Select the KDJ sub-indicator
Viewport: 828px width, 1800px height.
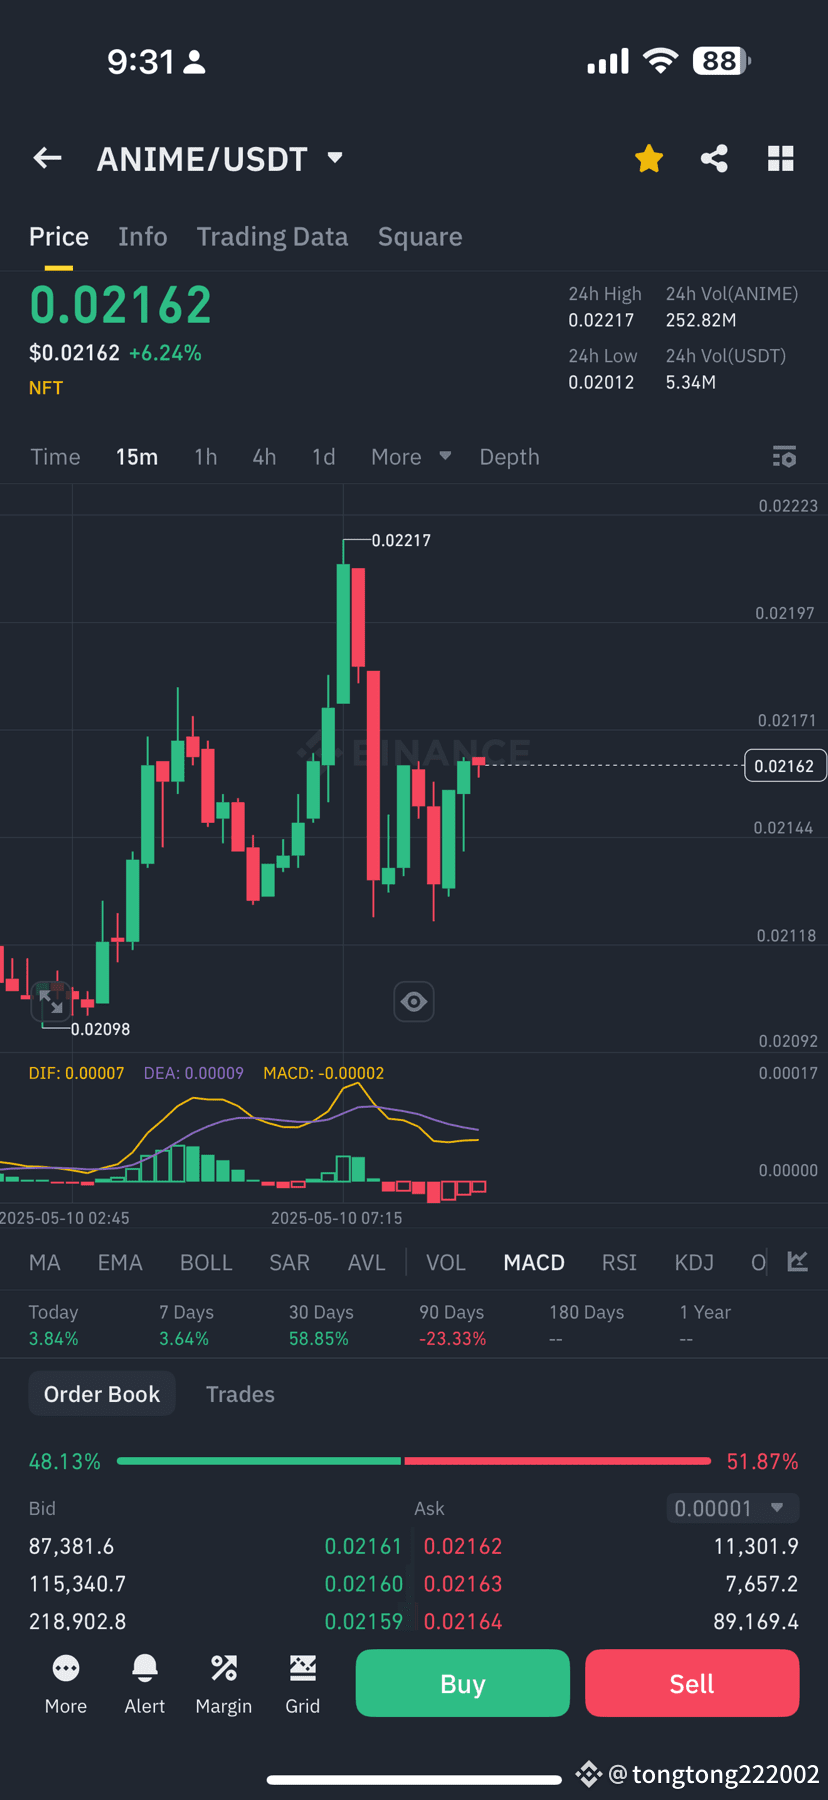click(694, 1263)
